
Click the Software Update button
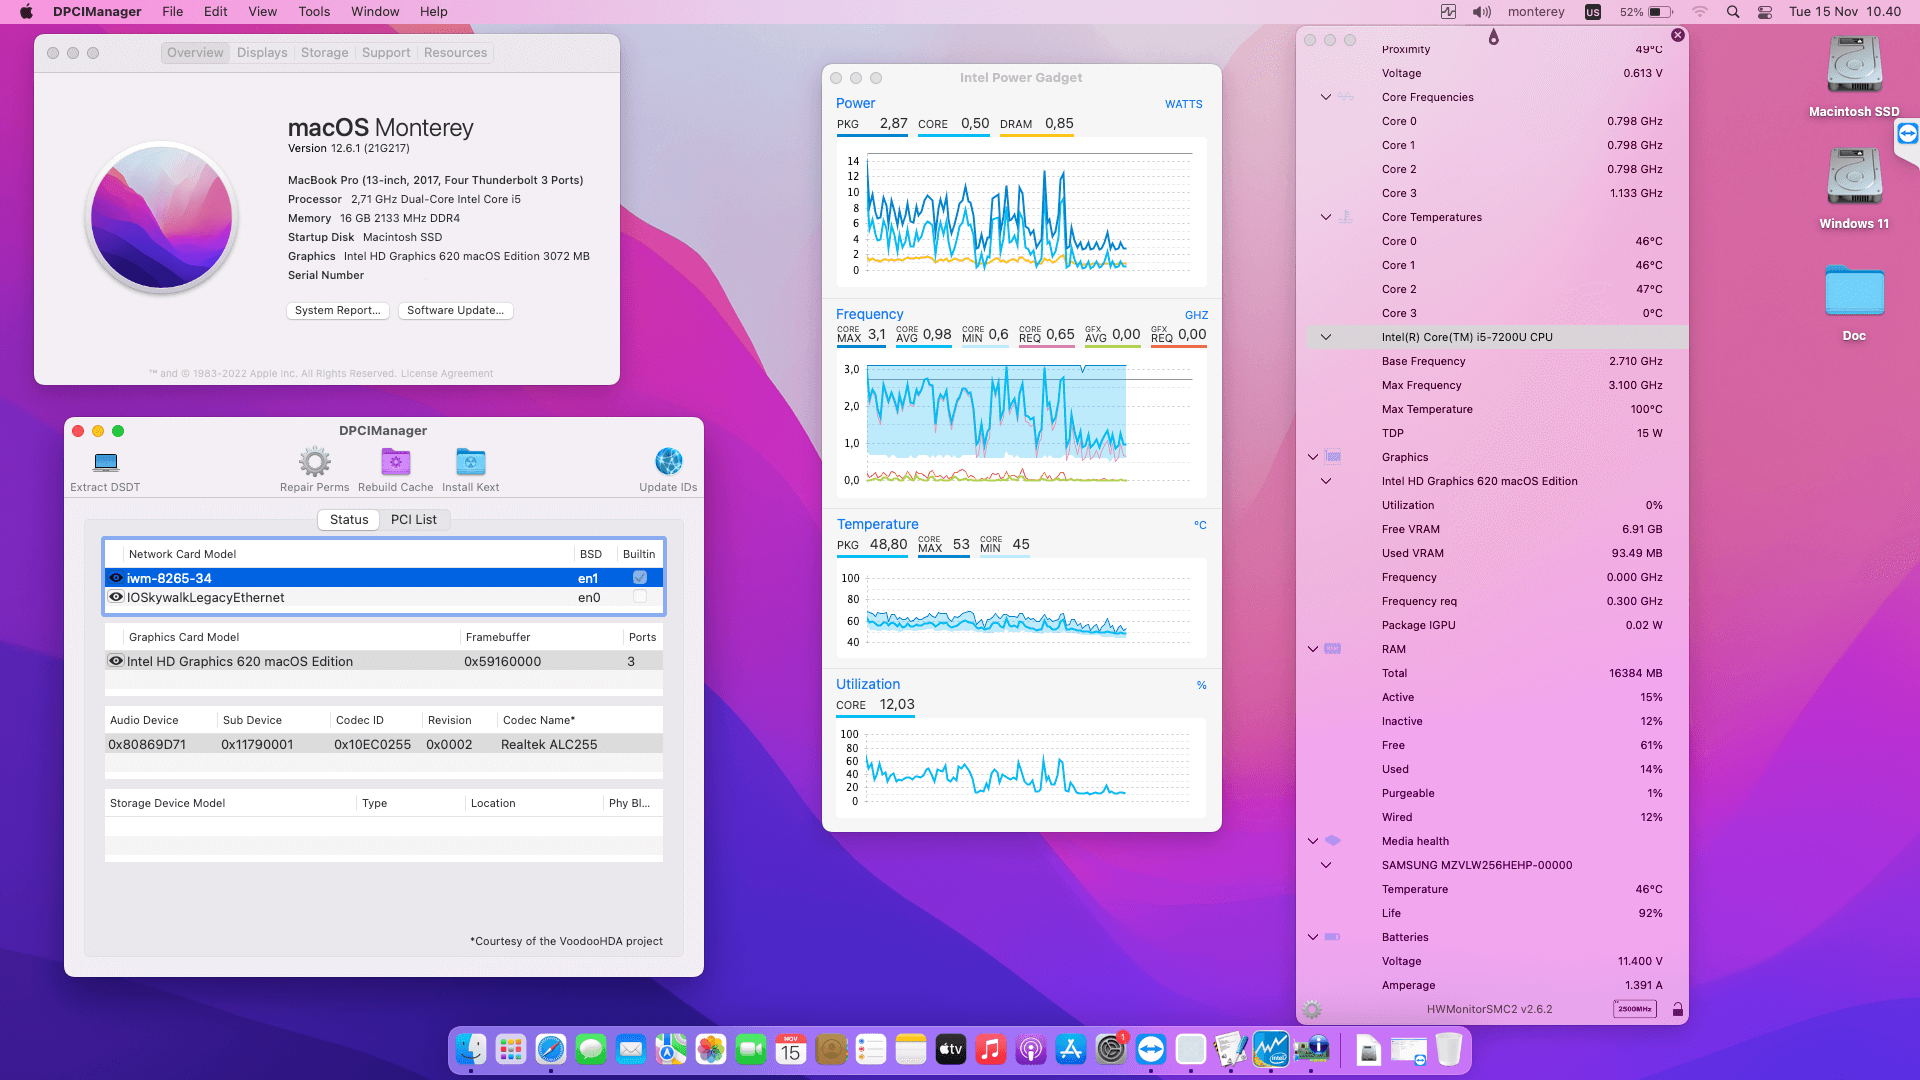455,311
